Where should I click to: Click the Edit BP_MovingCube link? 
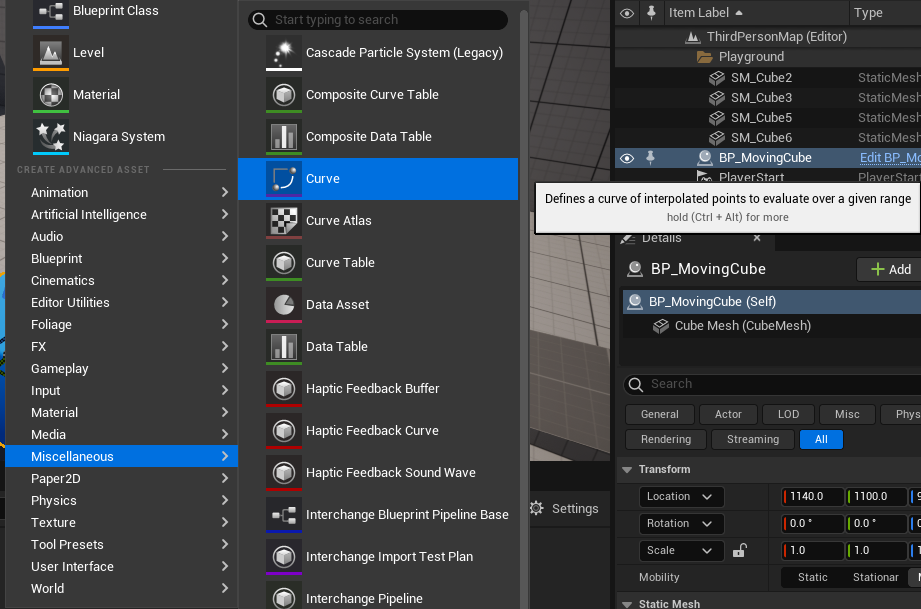[x=890, y=157]
